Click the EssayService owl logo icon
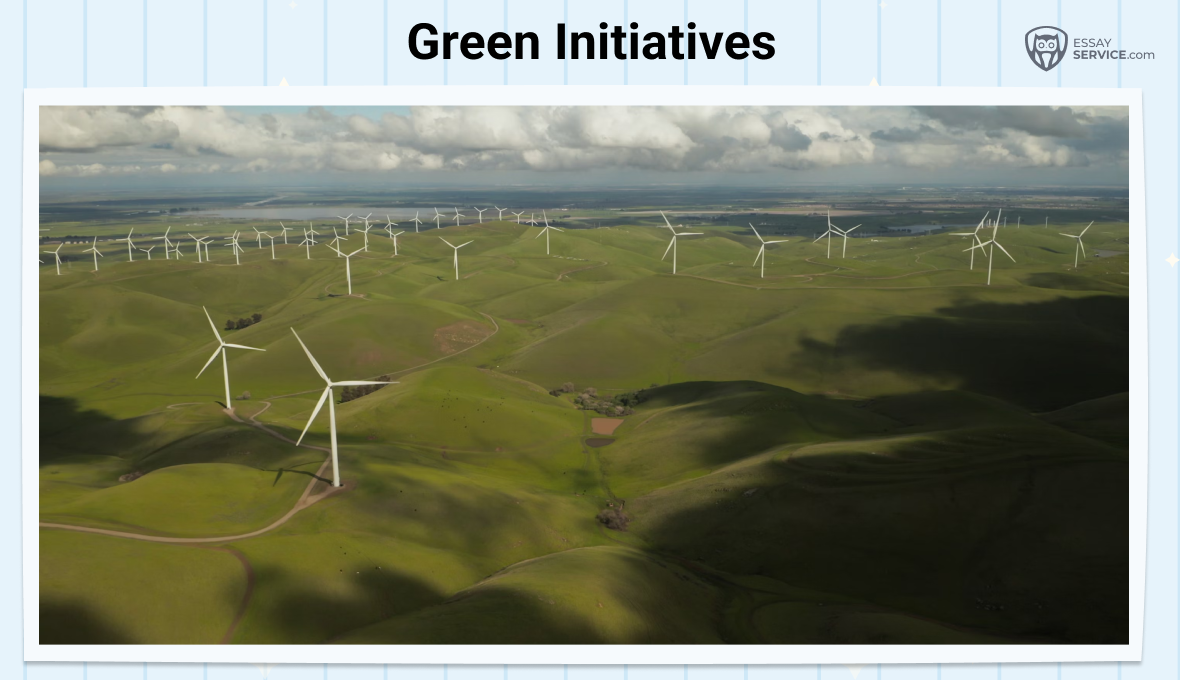The height and width of the screenshot is (680, 1180). (1045, 45)
